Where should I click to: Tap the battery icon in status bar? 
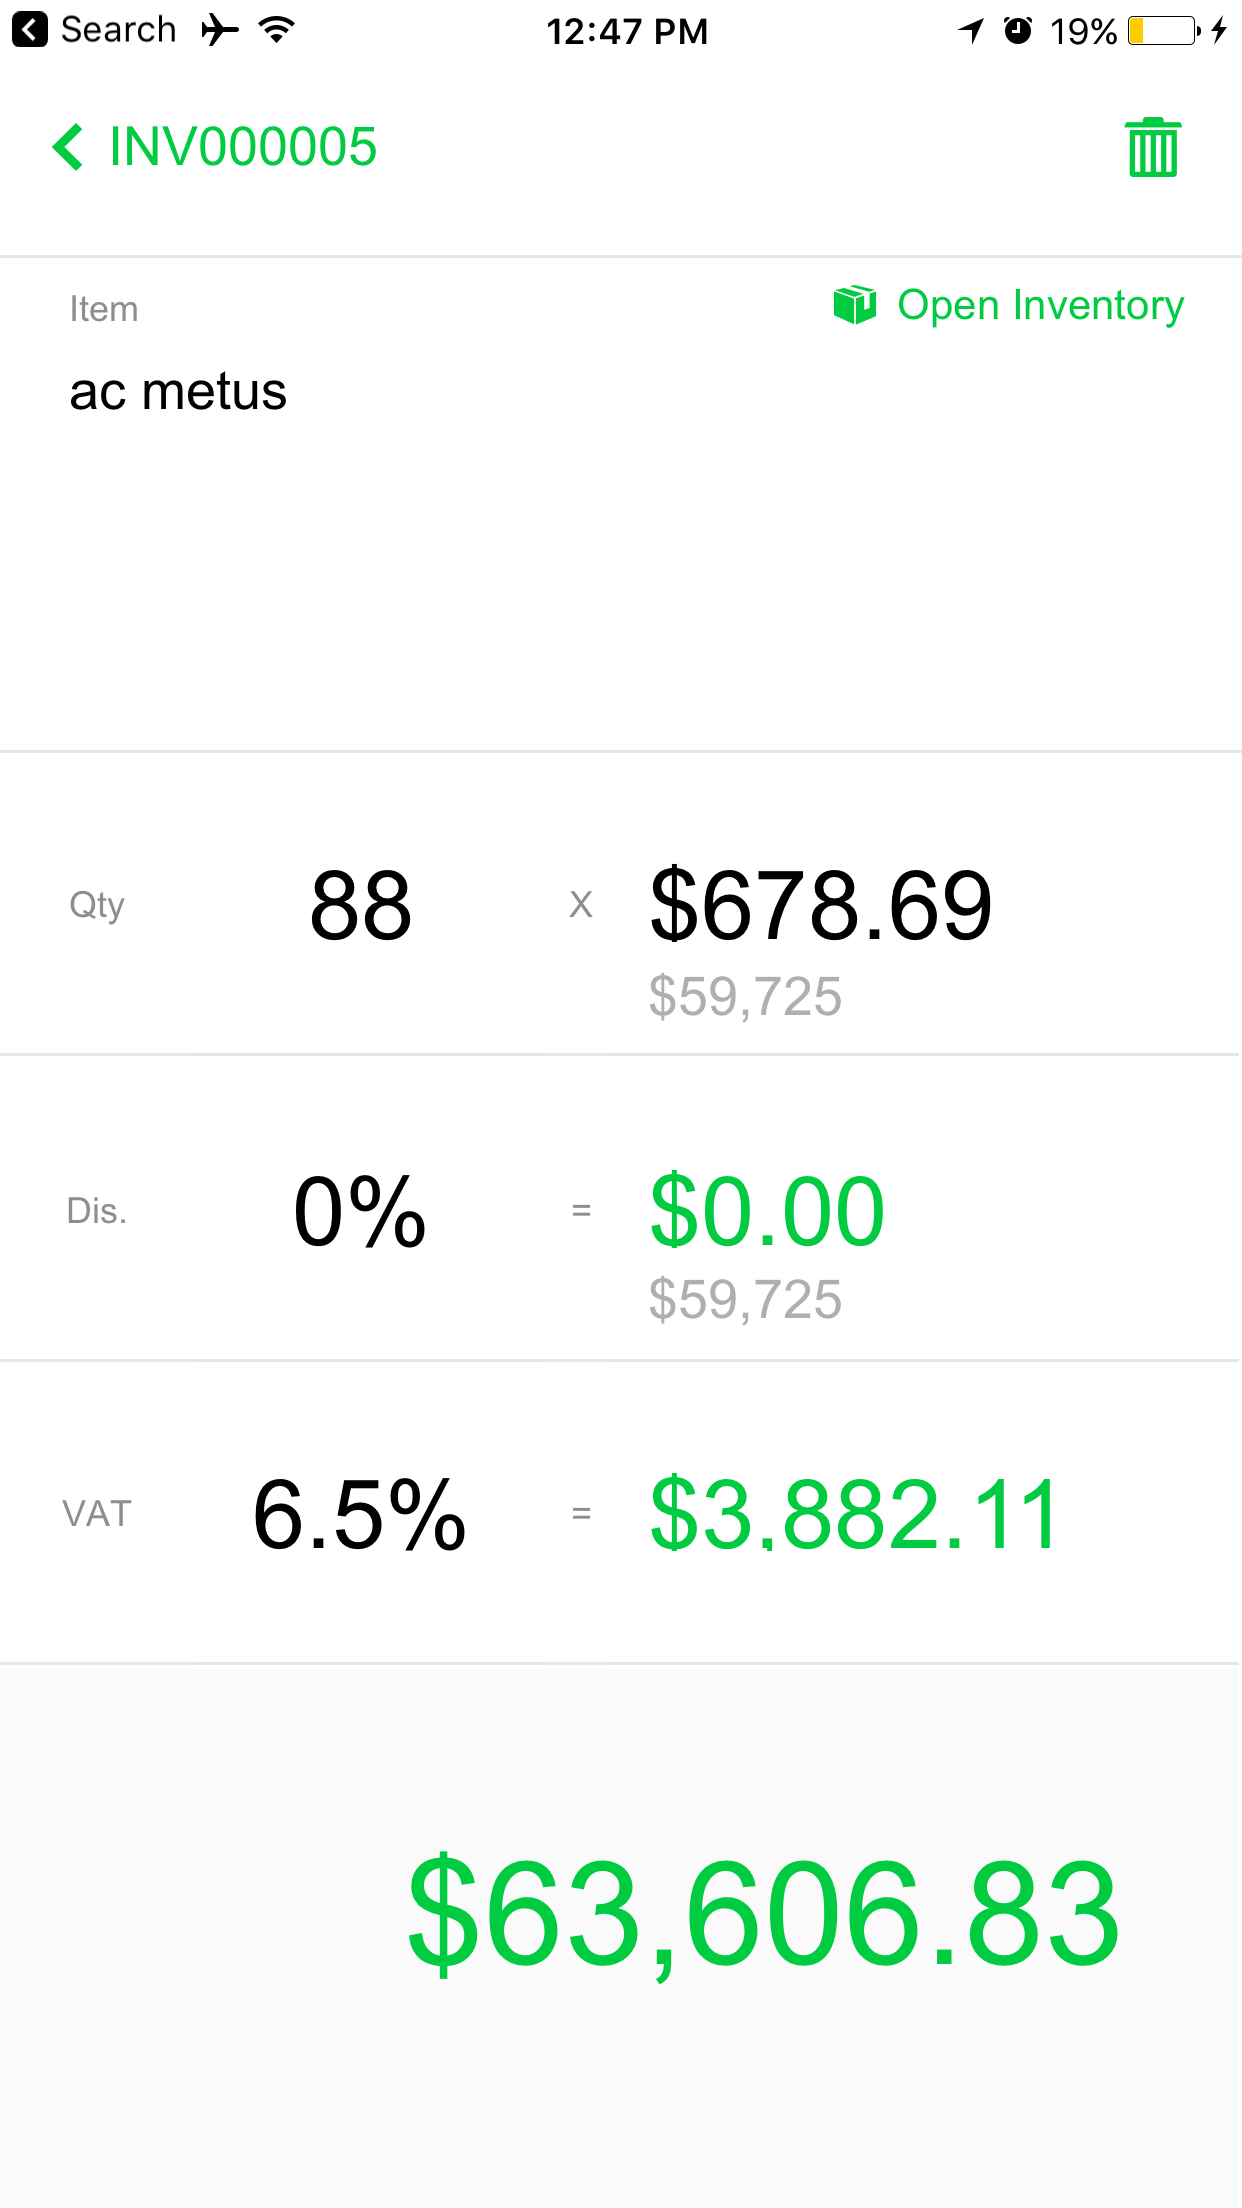point(1164,31)
